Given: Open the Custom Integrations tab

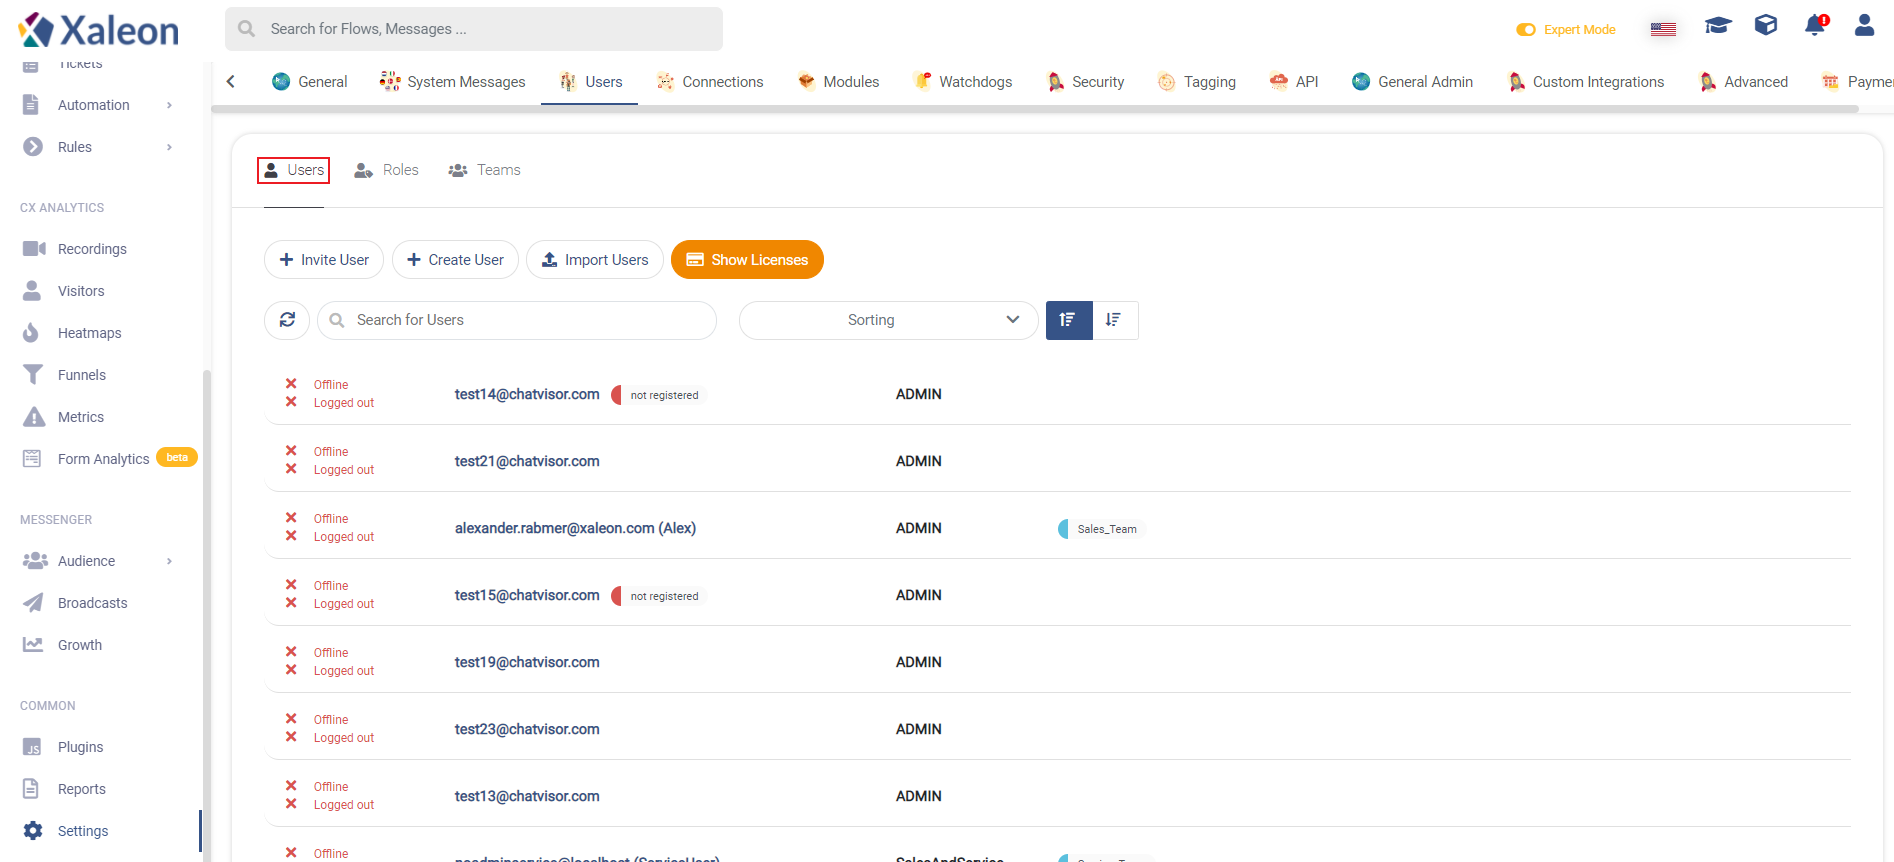Looking at the screenshot, I should click(x=1586, y=82).
